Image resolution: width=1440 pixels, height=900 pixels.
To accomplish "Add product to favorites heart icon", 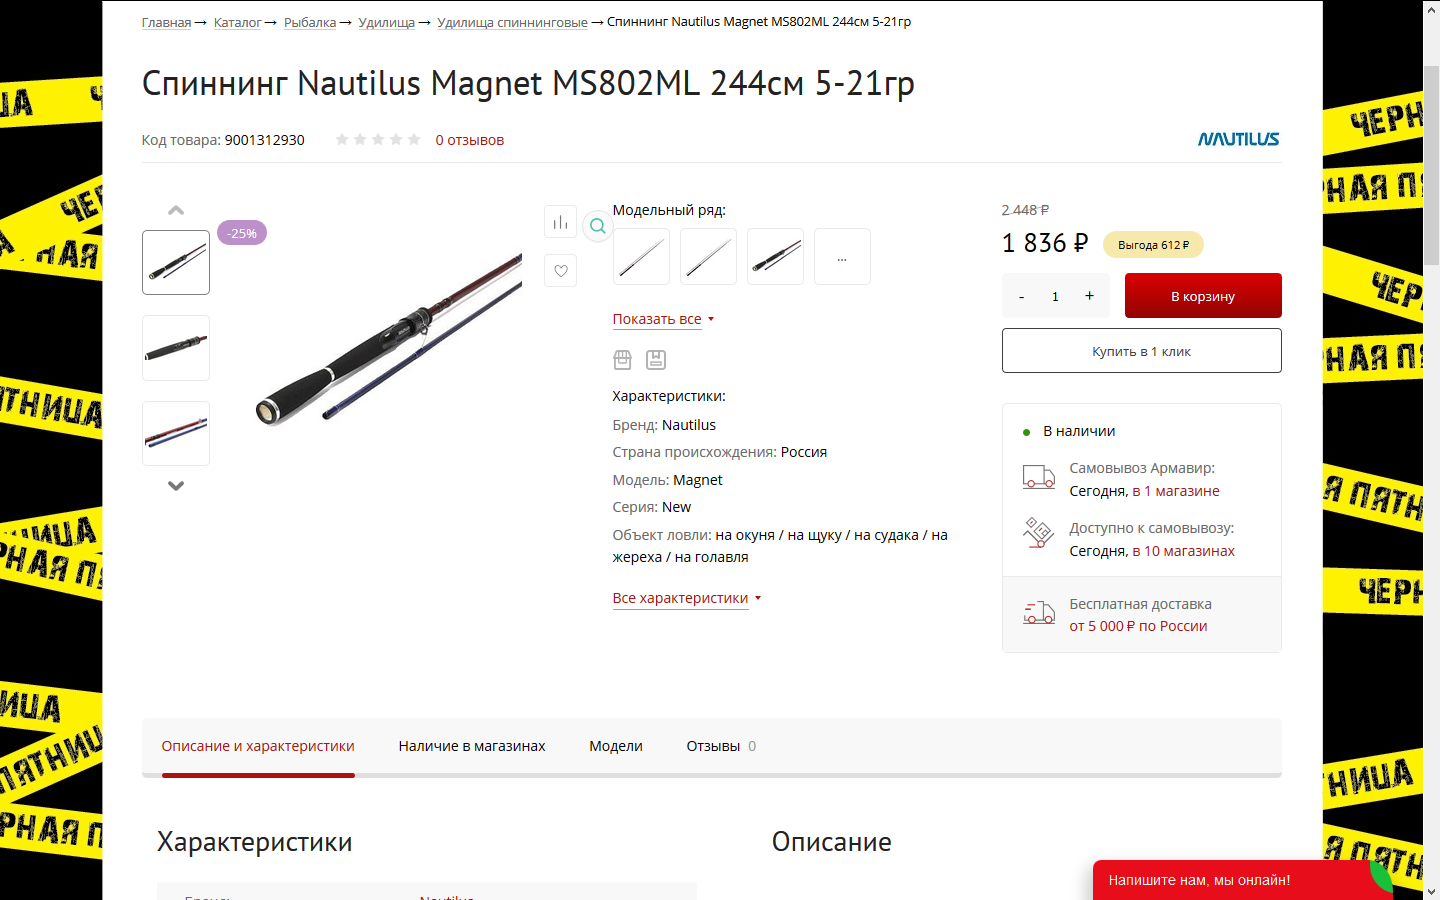I will [x=560, y=270].
